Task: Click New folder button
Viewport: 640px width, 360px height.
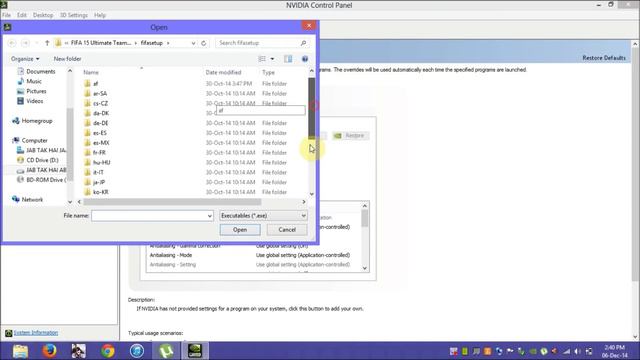Action: [x=67, y=59]
